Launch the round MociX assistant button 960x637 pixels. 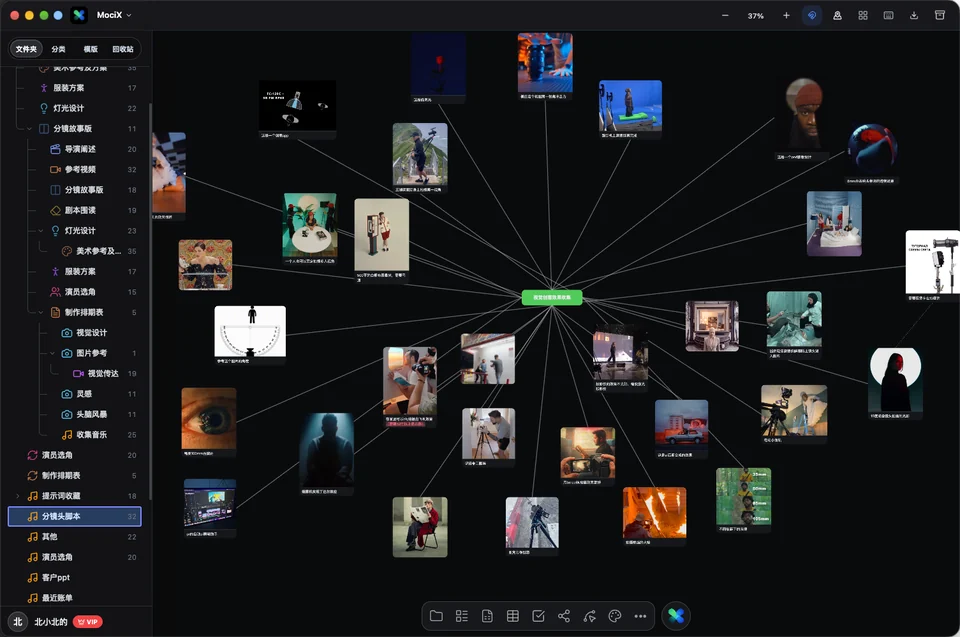click(676, 616)
